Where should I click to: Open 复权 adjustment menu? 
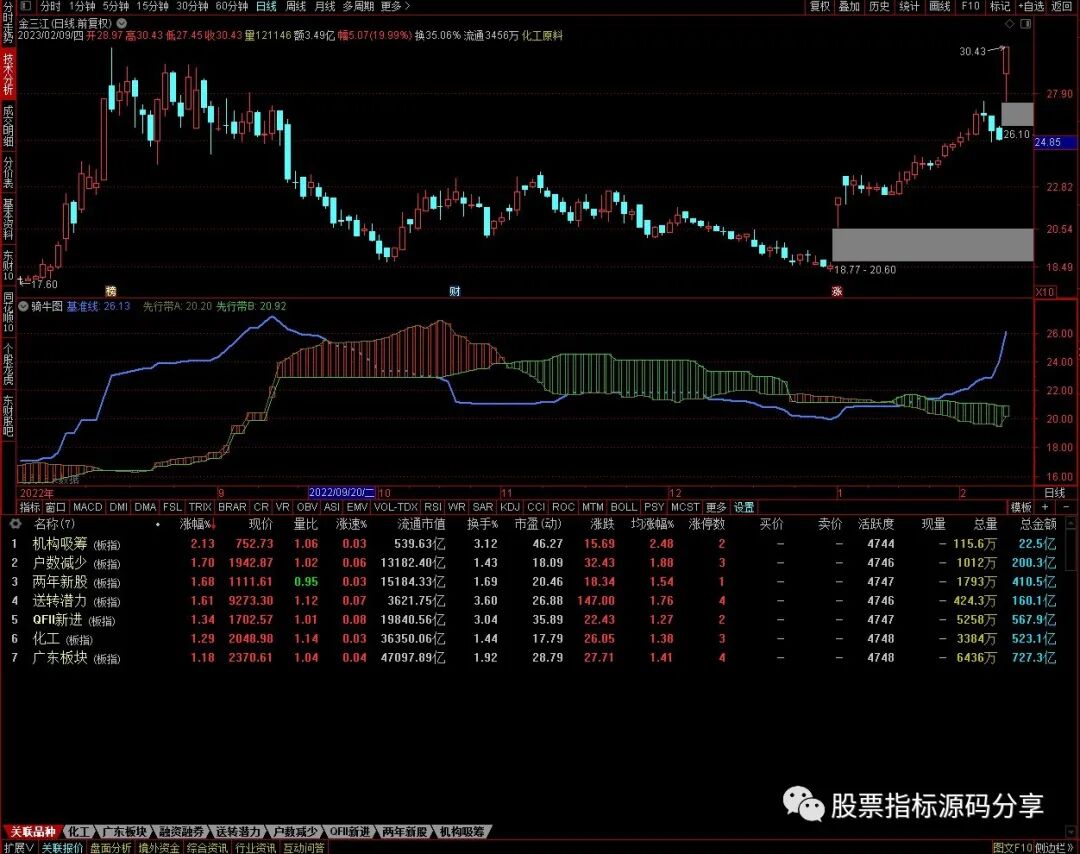(820, 6)
